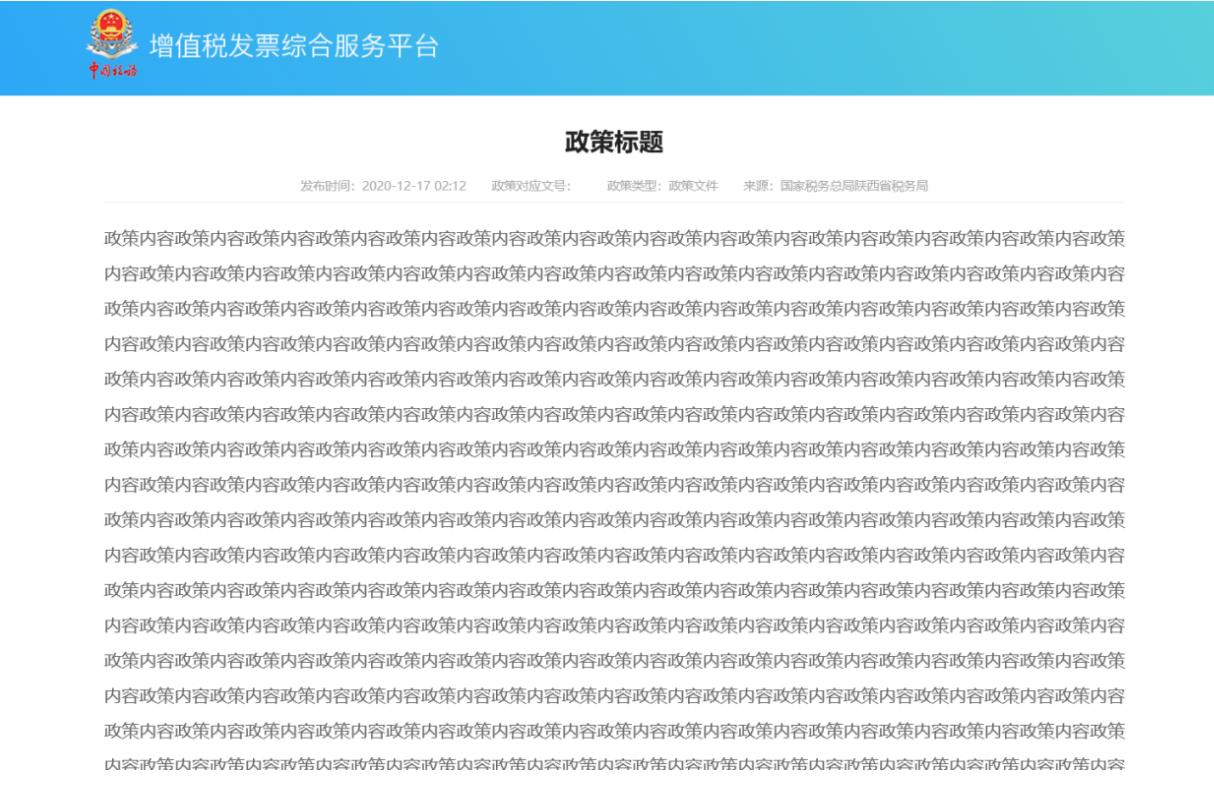Click the second line of policy content
Screen dimensions: 1214x794
(x=614, y=274)
